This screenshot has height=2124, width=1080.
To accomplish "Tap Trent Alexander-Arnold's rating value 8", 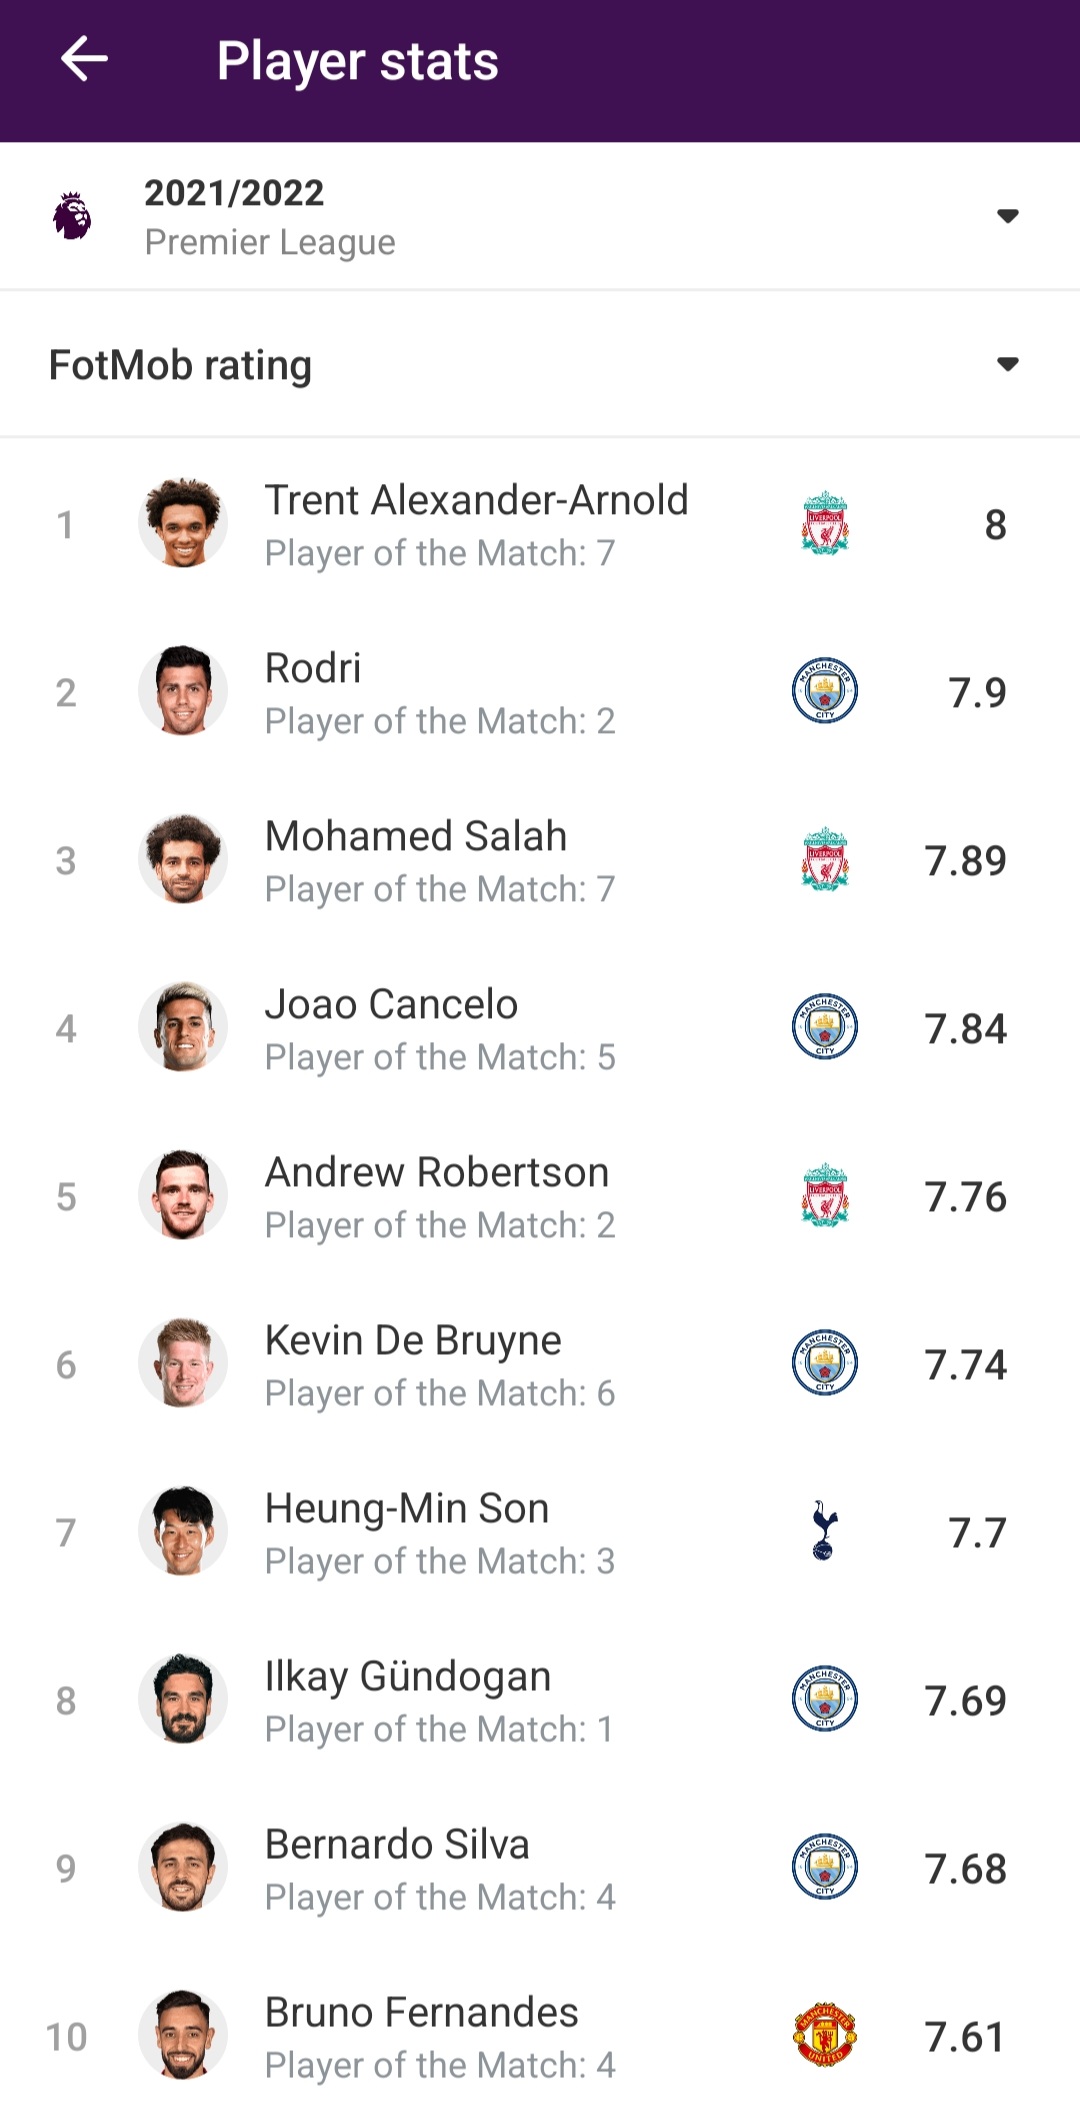I will pyautogui.click(x=994, y=525).
